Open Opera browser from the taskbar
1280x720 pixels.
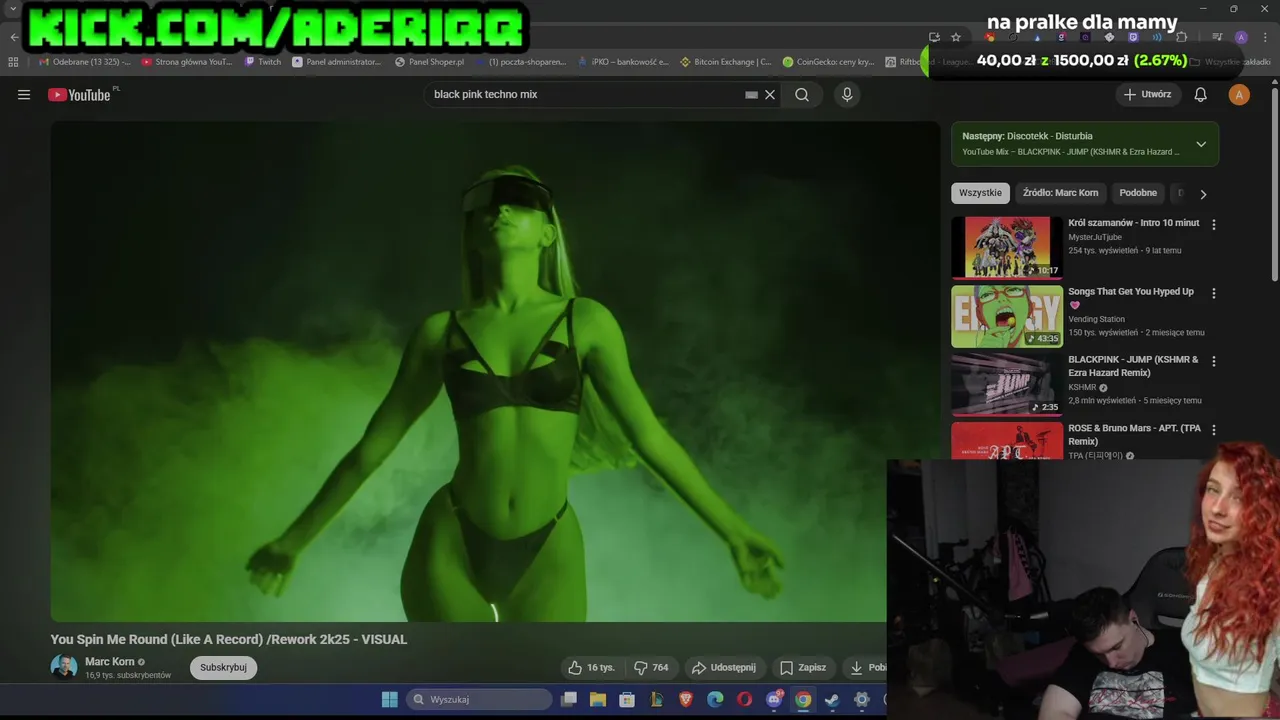pyautogui.click(x=744, y=700)
